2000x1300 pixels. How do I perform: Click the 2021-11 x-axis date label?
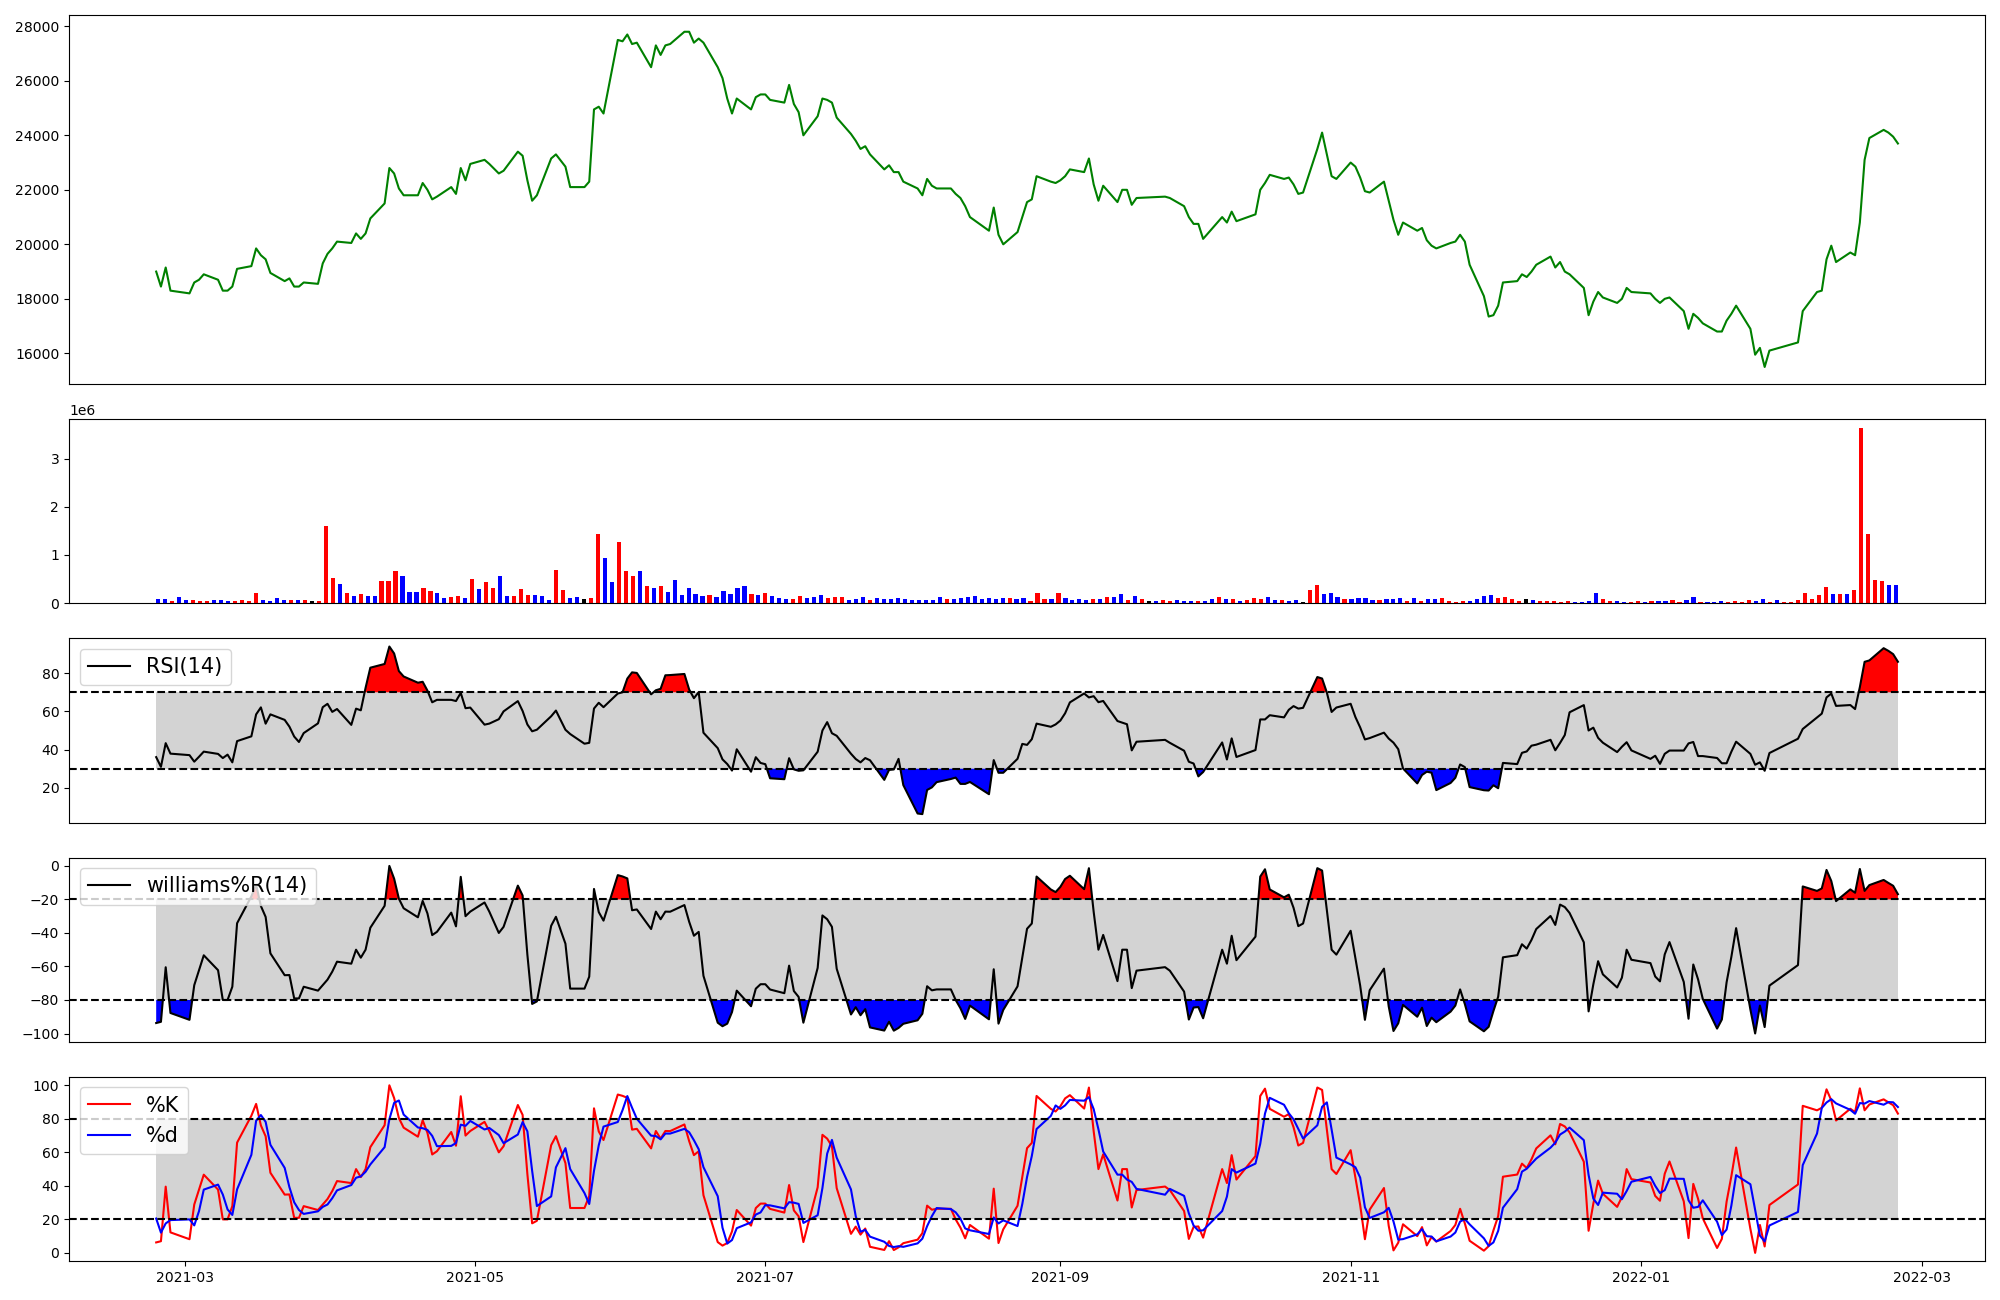pyautogui.click(x=1351, y=1276)
